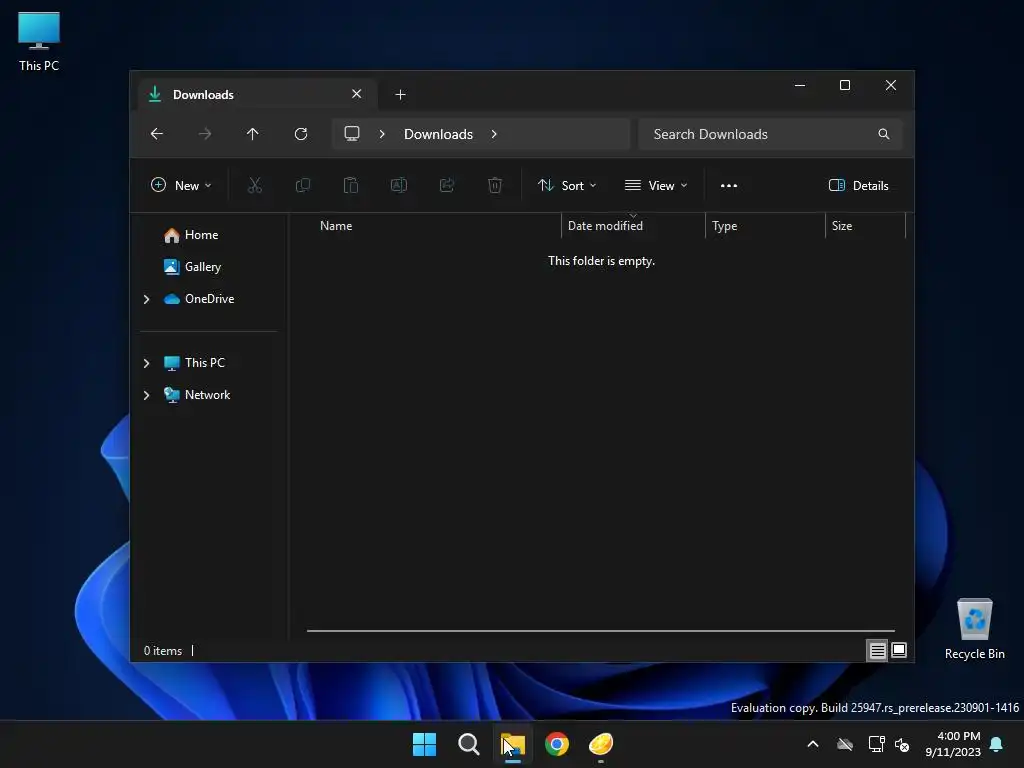The height and width of the screenshot is (768, 1024).
Task: Navigate up one folder level
Action: tap(253, 134)
